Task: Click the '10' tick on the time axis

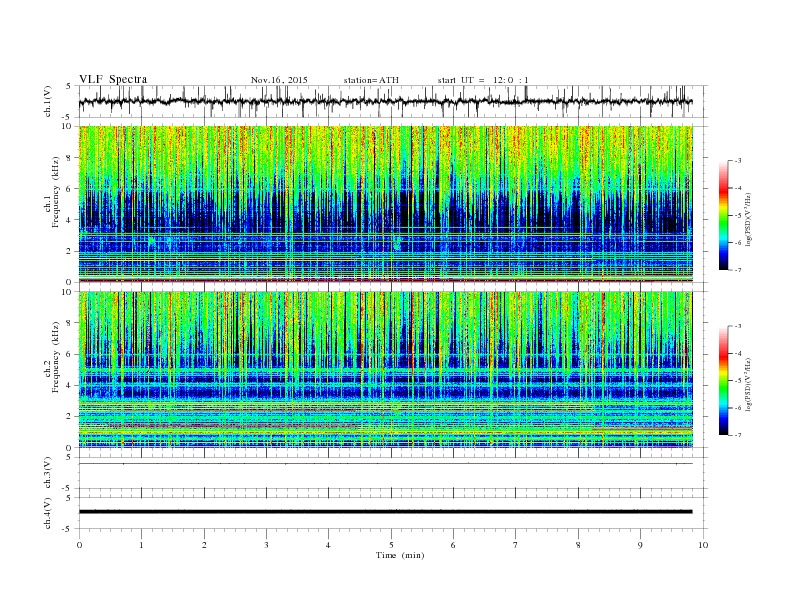Action: [x=703, y=545]
